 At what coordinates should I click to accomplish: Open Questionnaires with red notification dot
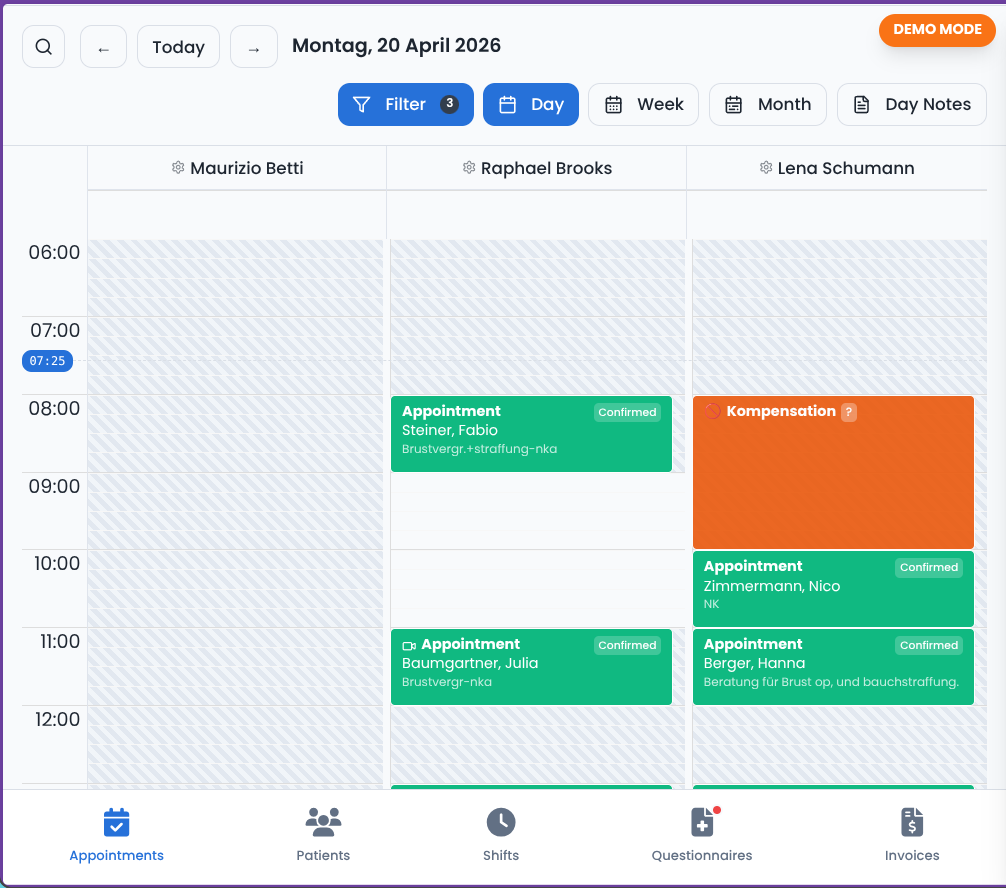702,835
